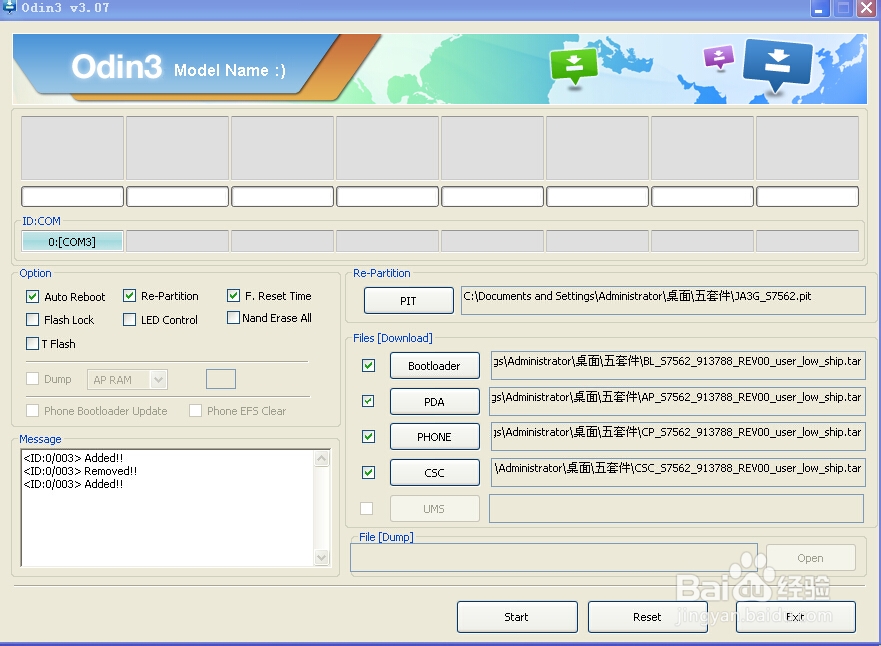Screen dimensions: 881x646
Task: Click the empty UMS path field
Action: point(676,508)
